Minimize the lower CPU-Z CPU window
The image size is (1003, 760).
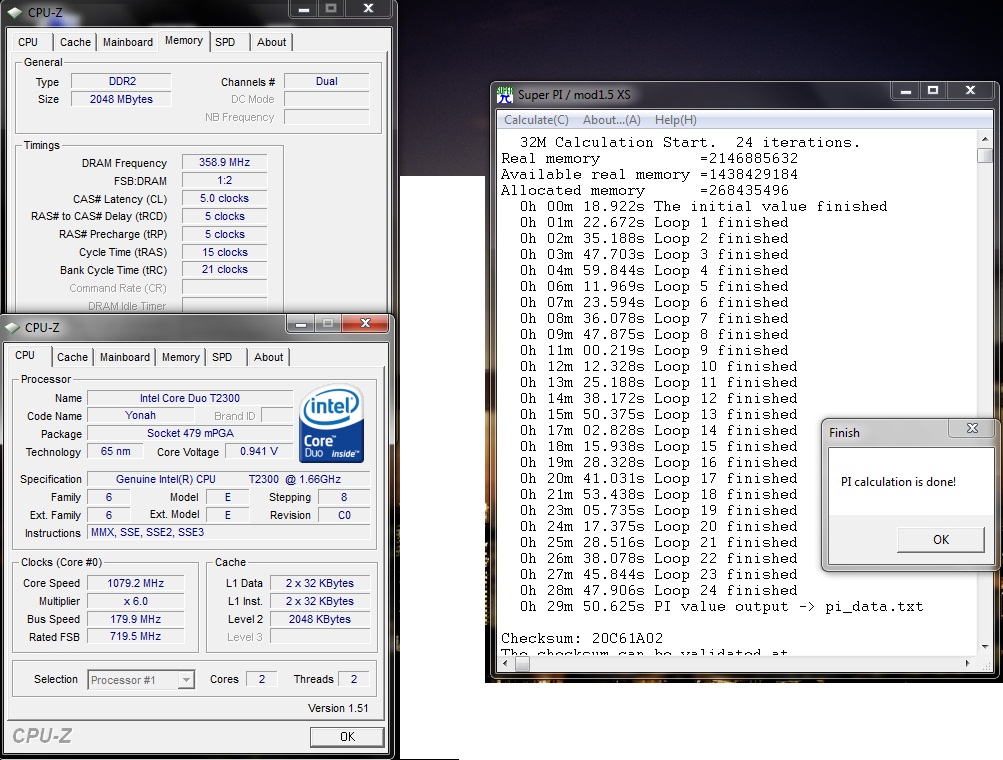coord(301,323)
